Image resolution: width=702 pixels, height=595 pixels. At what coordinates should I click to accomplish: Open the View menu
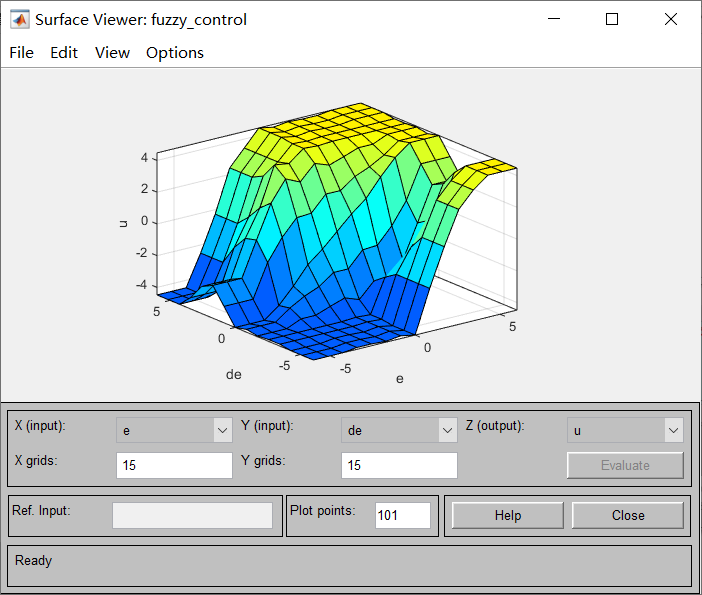pos(112,53)
